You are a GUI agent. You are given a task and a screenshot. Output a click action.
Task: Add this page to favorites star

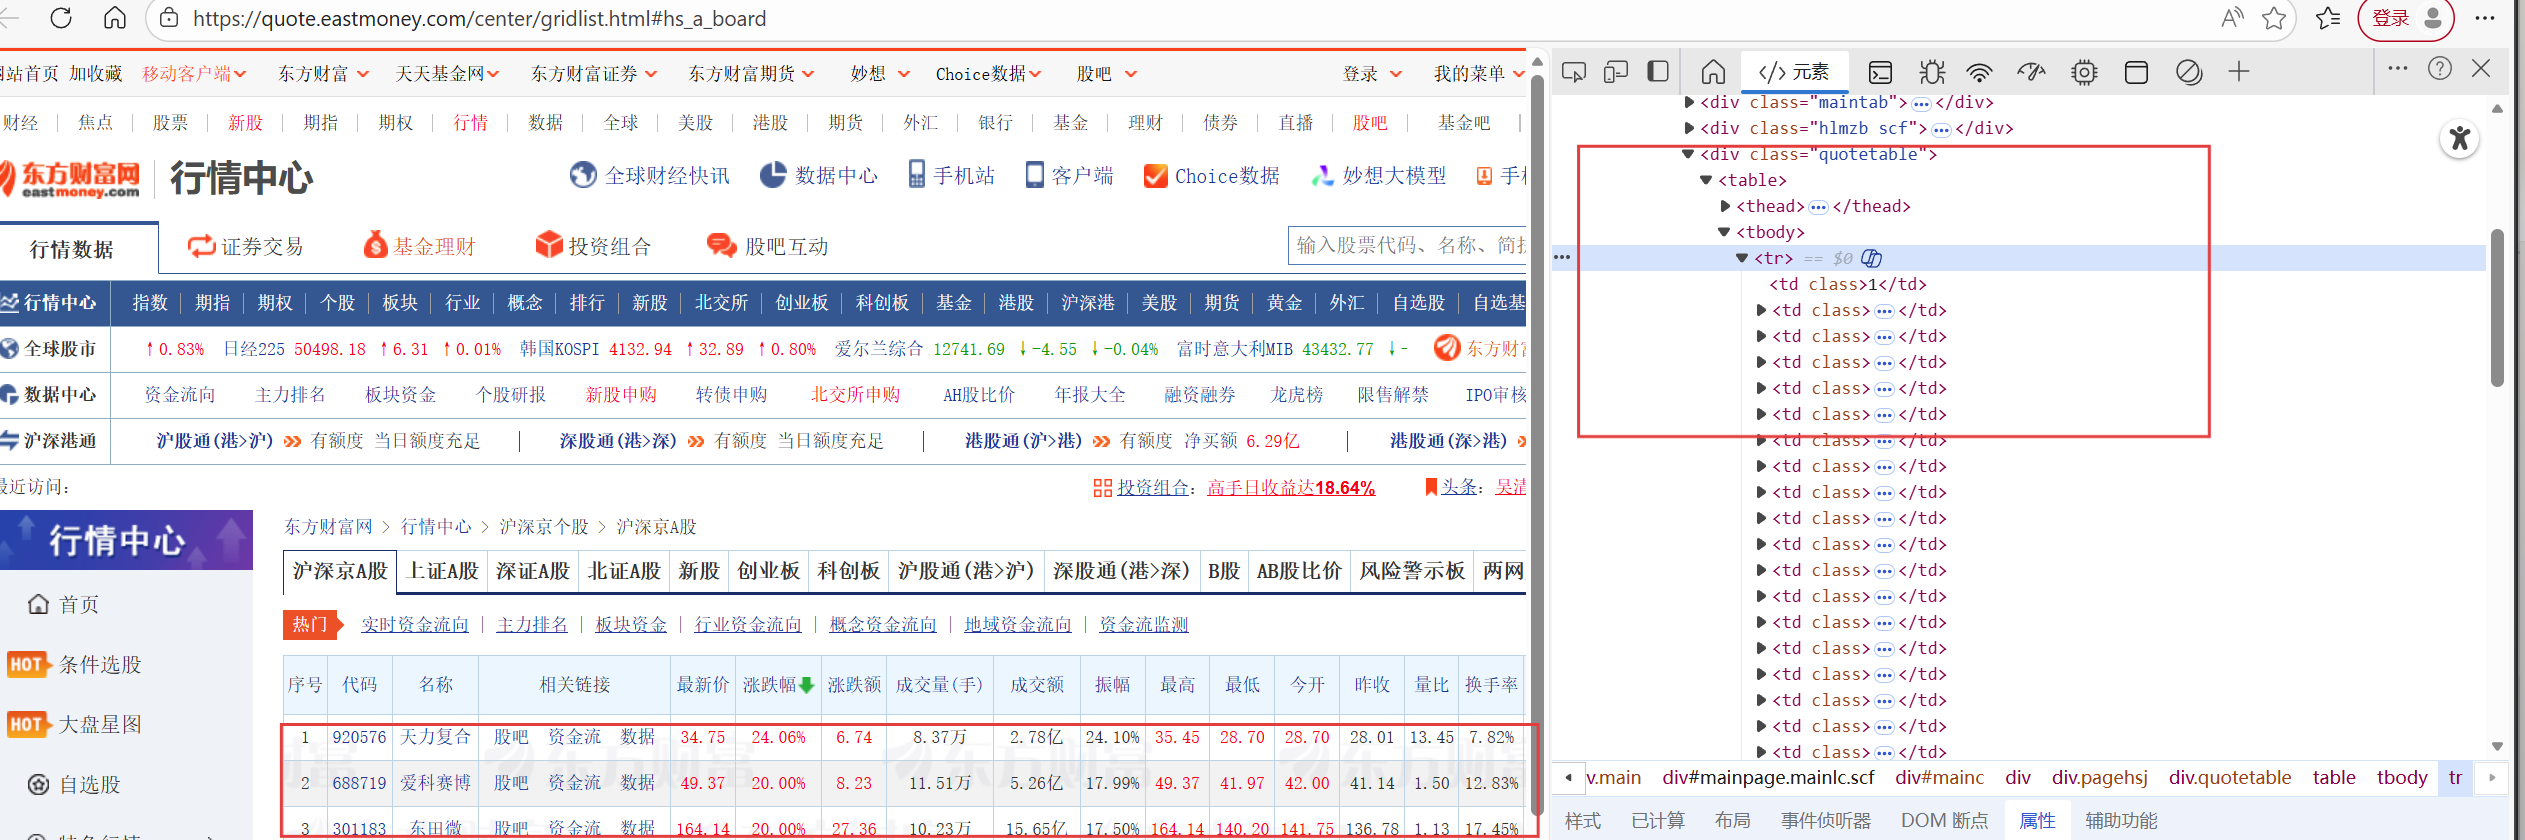pyautogui.click(x=2274, y=18)
